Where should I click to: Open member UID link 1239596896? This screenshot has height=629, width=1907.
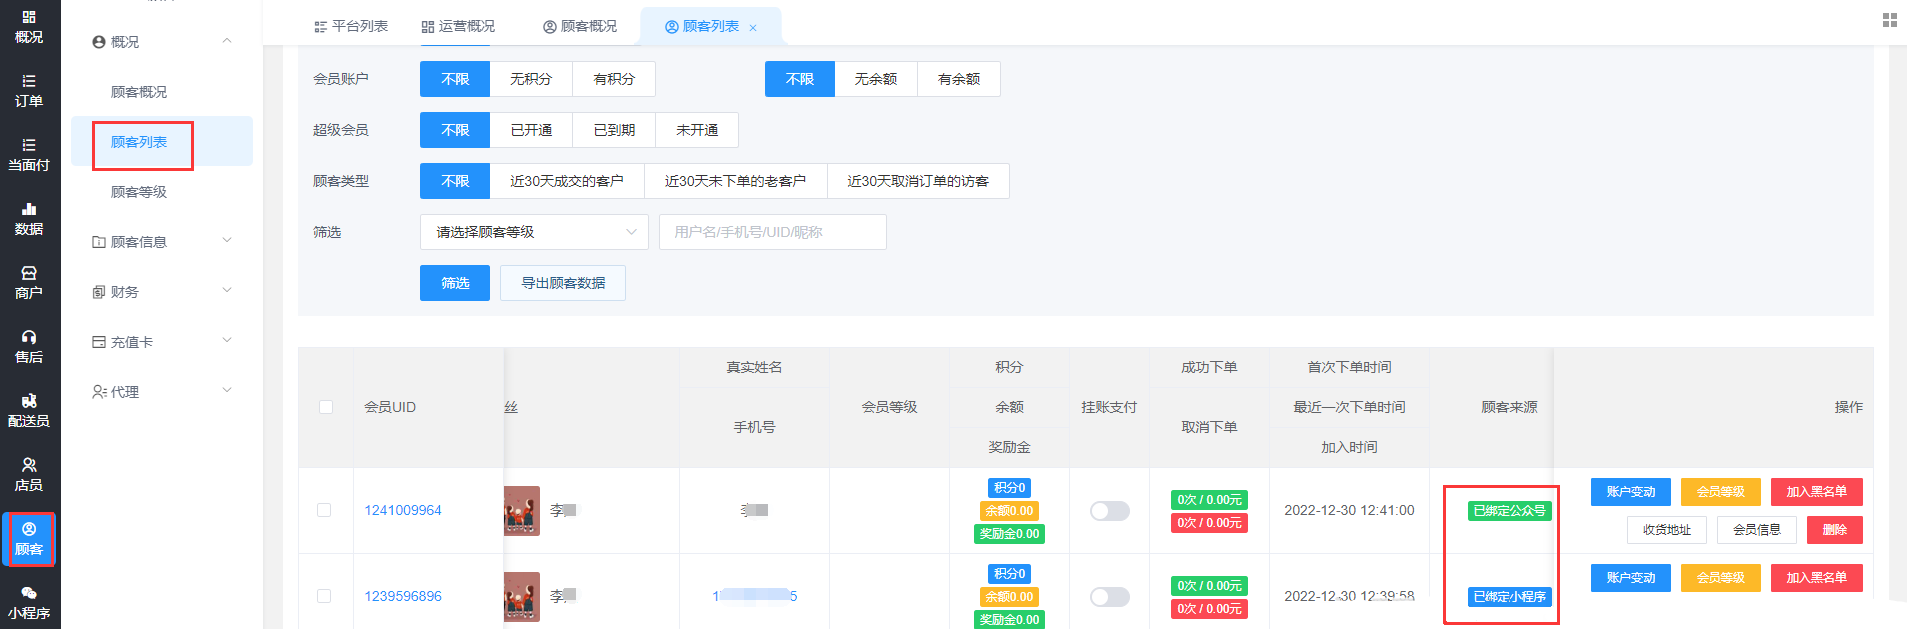point(403,596)
